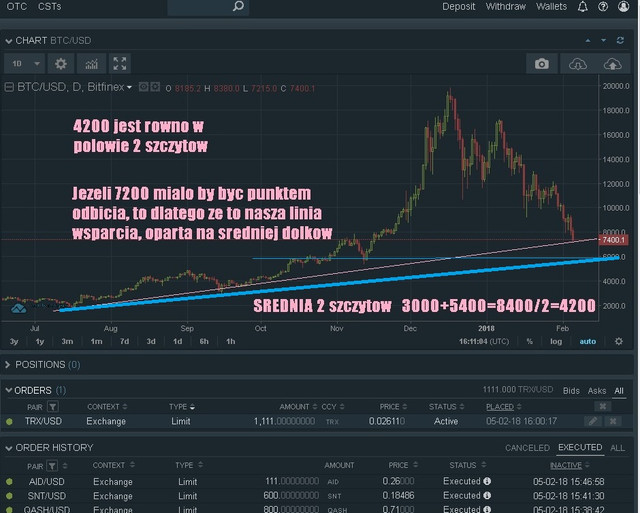Open chart settings gear icon
The width and height of the screenshot is (640, 513).
[x=61, y=64]
